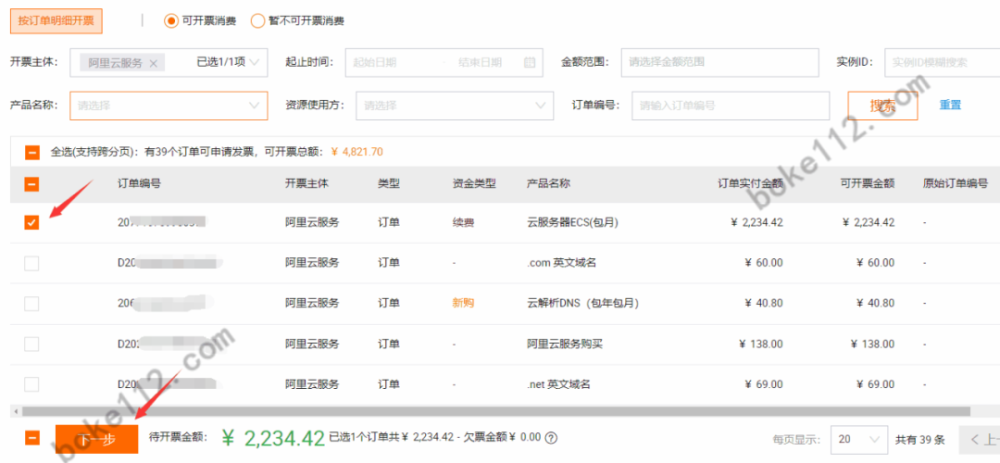1000x463 pixels.
Task: Click the help icon next to 欠票金额
Action: click(x=552, y=438)
